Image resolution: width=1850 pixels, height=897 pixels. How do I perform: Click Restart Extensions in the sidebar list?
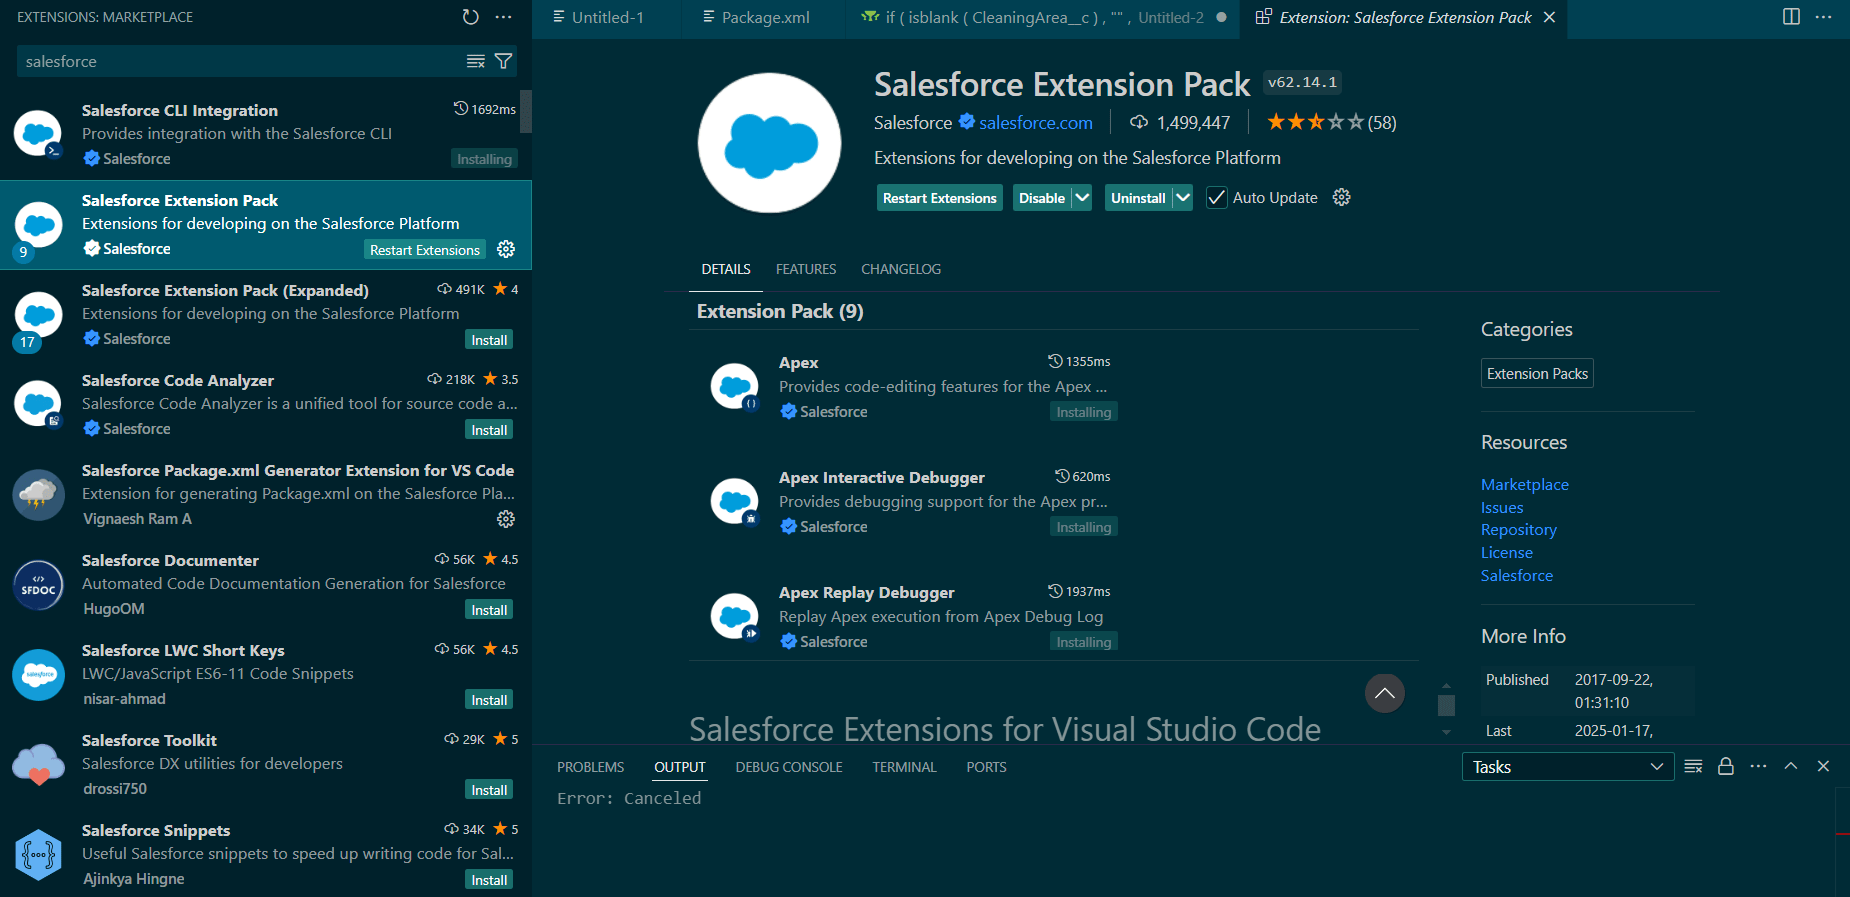coord(425,250)
